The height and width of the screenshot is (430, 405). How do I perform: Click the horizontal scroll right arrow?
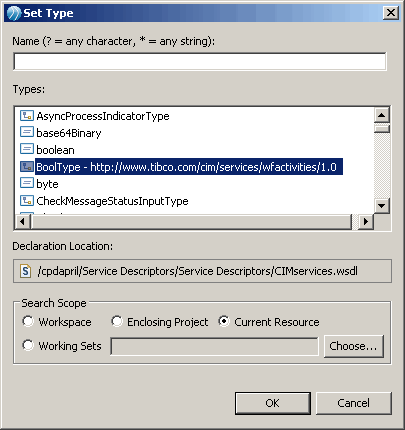[x=366, y=221]
